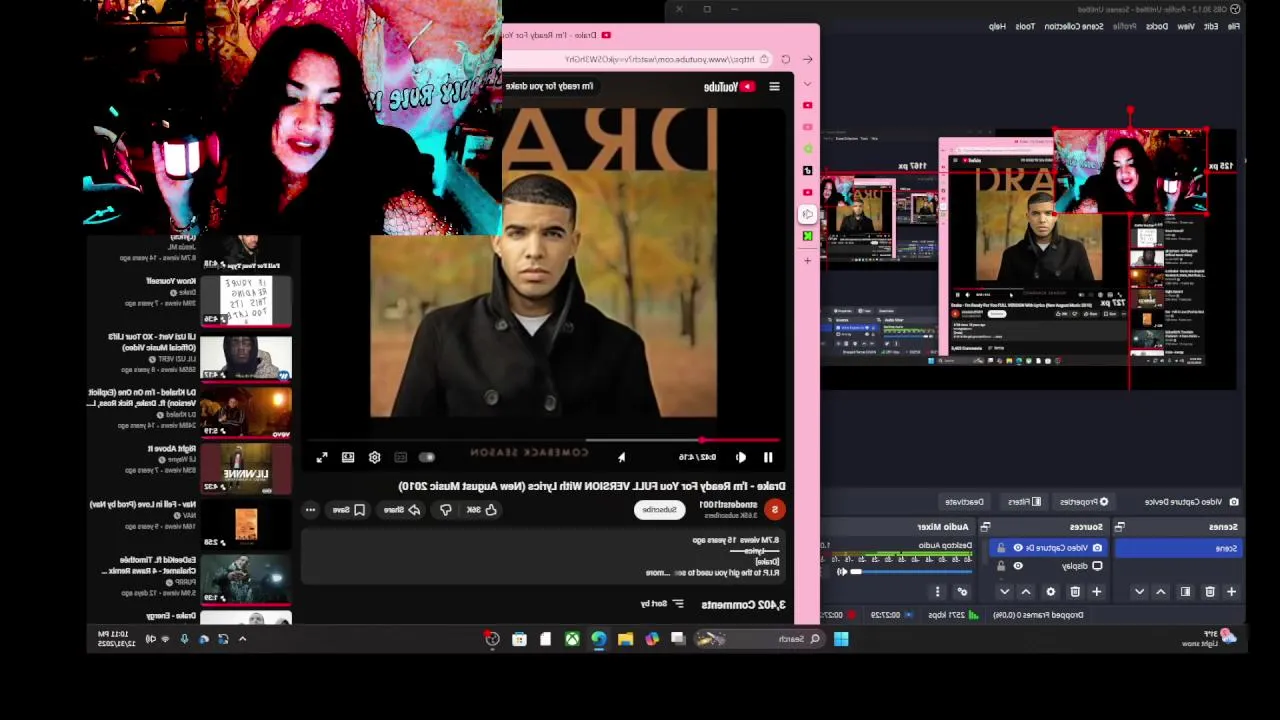
Task: Open the File menu in OBS
Action: [1233, 26]
